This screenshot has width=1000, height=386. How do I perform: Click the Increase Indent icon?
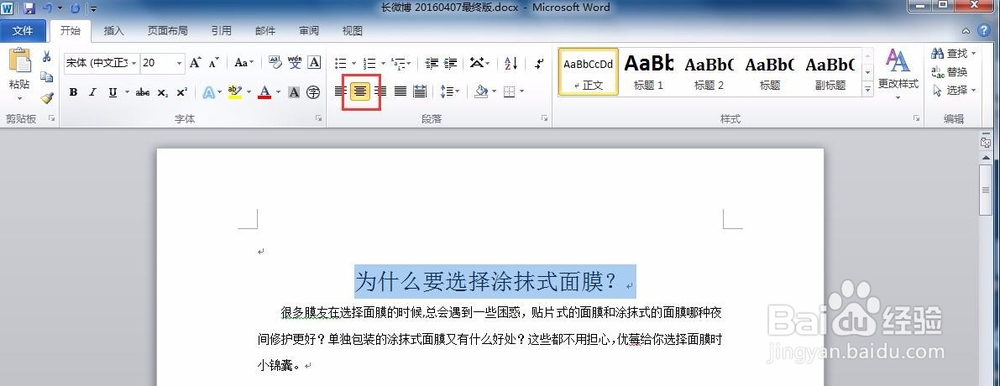(451, 63)
